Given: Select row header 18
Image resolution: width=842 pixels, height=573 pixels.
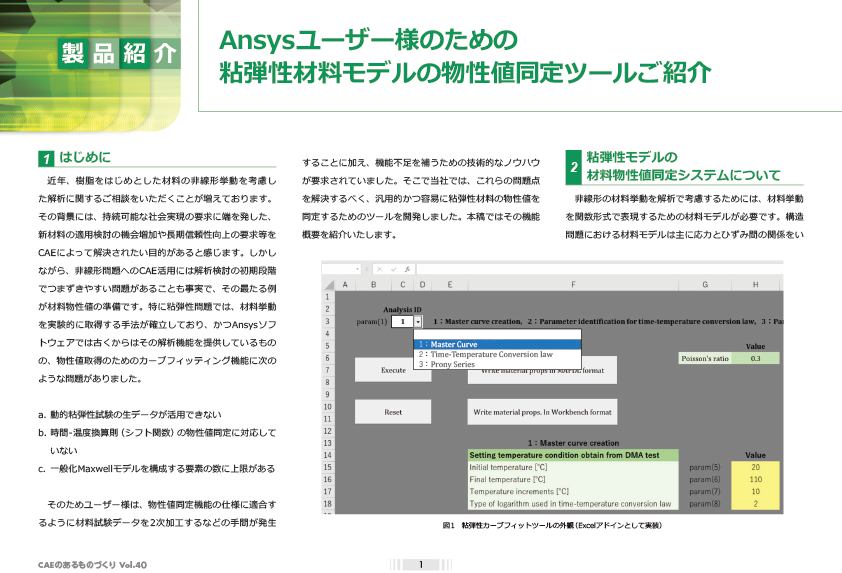Looking at the screenshot, I should point(328,504).
